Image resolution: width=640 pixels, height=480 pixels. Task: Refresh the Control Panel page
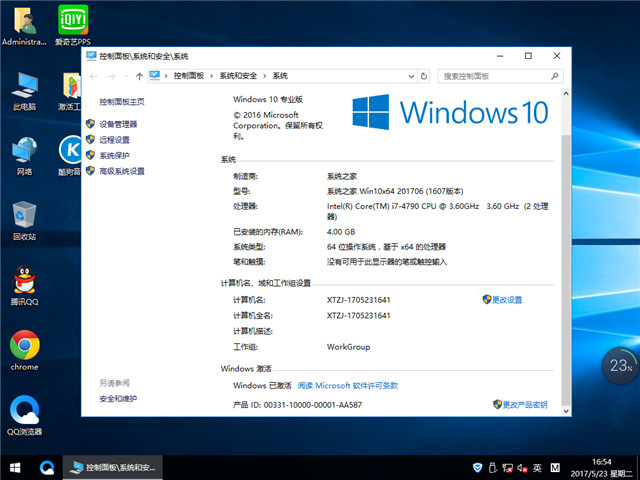tap(424, 76)
